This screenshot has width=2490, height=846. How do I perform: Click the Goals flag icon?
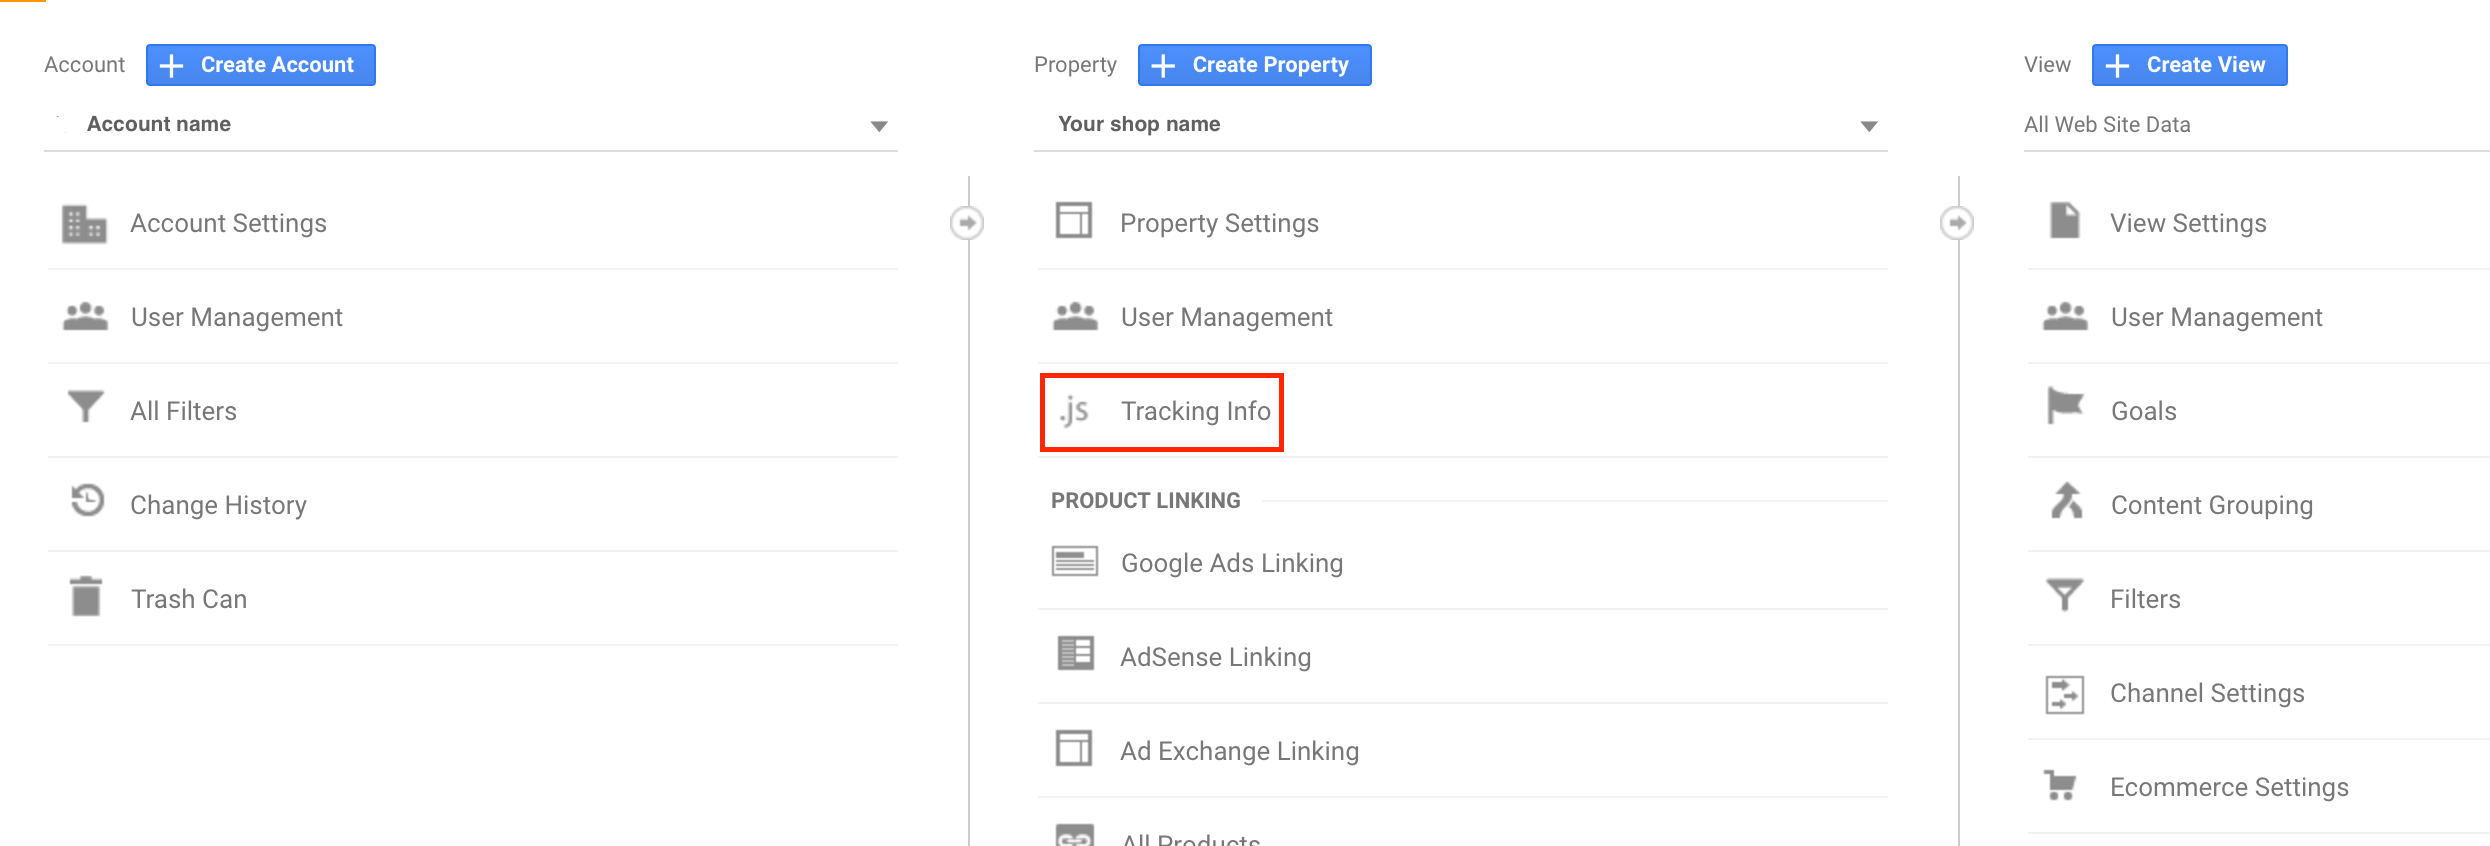click(2065, 406)
